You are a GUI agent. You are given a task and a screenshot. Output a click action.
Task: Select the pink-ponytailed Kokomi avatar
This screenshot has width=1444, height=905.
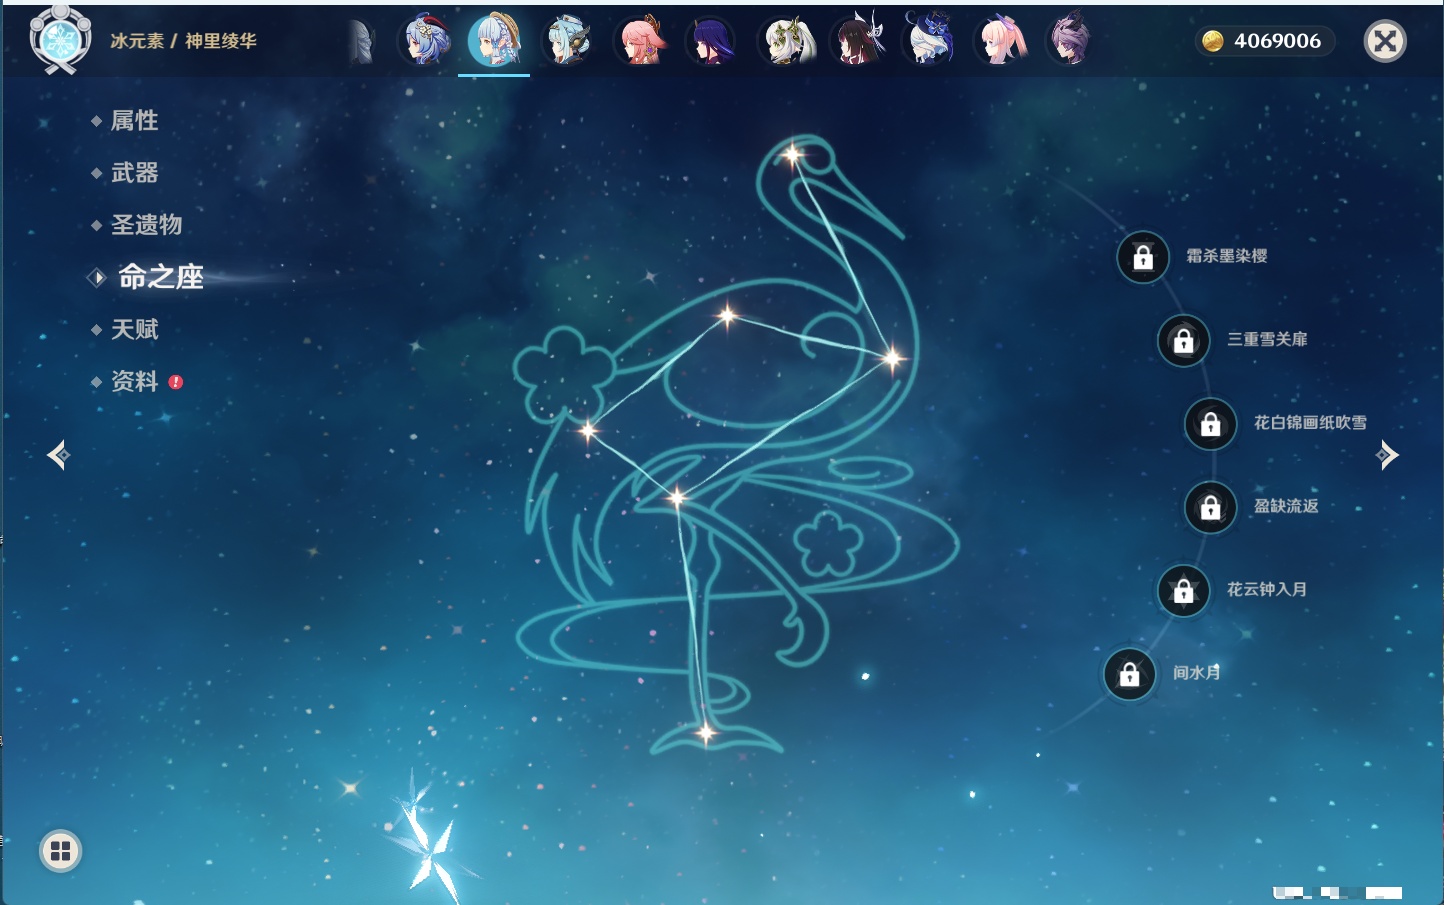coord(1001,41)
